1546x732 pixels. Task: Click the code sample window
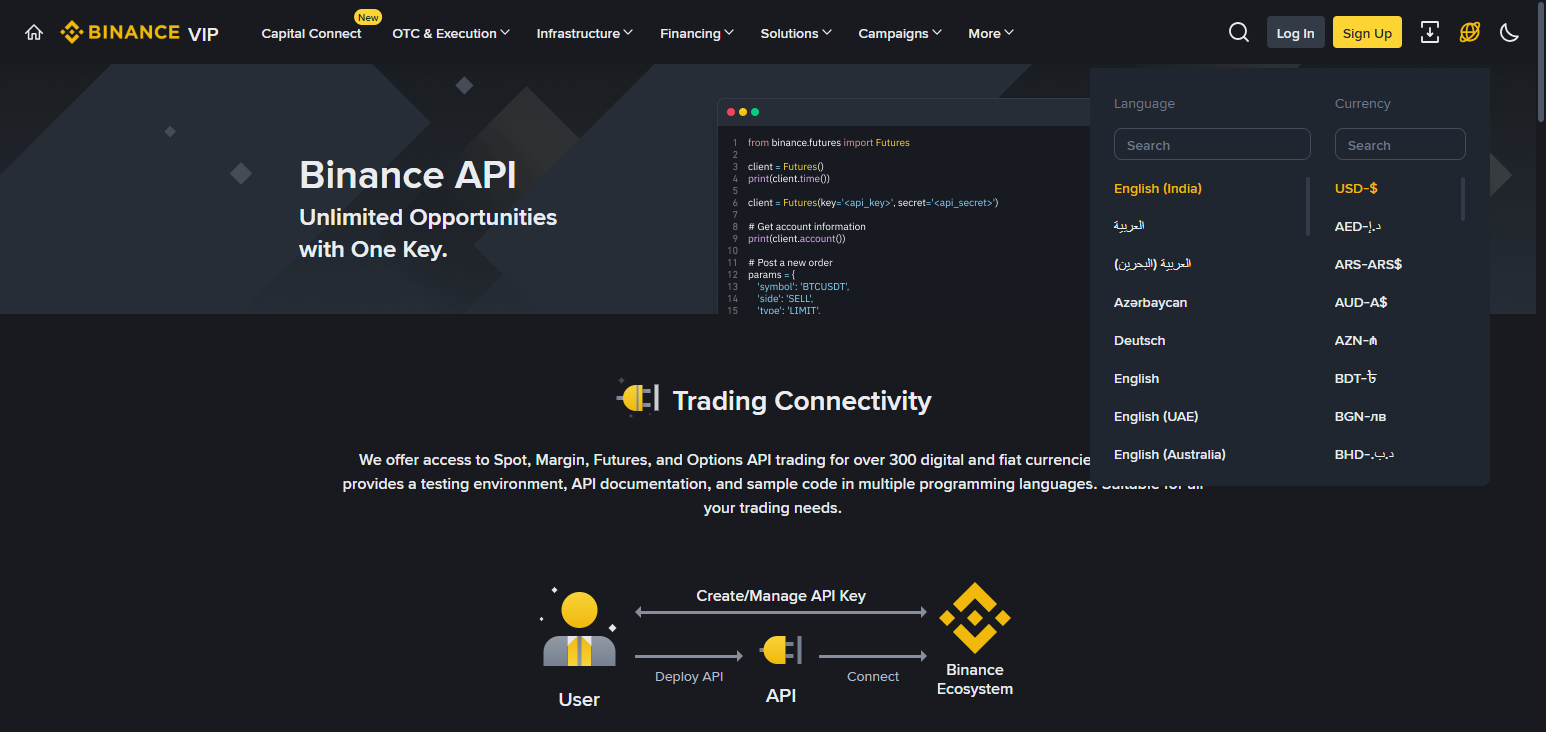[904, 207]
